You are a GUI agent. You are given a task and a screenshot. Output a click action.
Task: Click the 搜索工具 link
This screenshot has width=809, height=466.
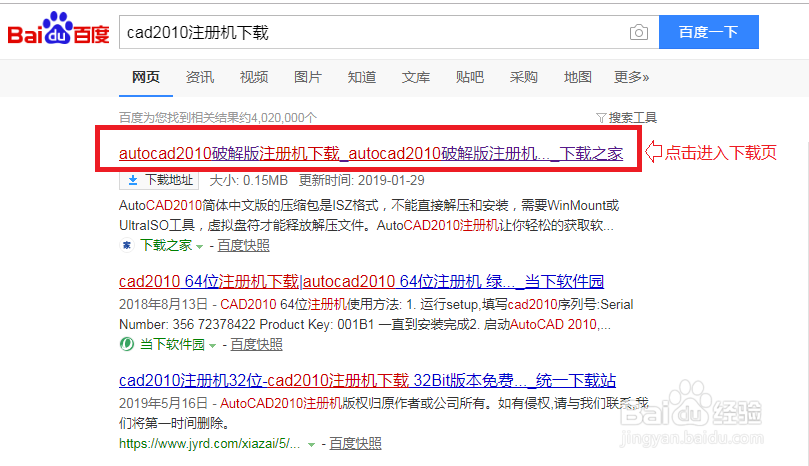pyautogui.click(x=633, y=118)
